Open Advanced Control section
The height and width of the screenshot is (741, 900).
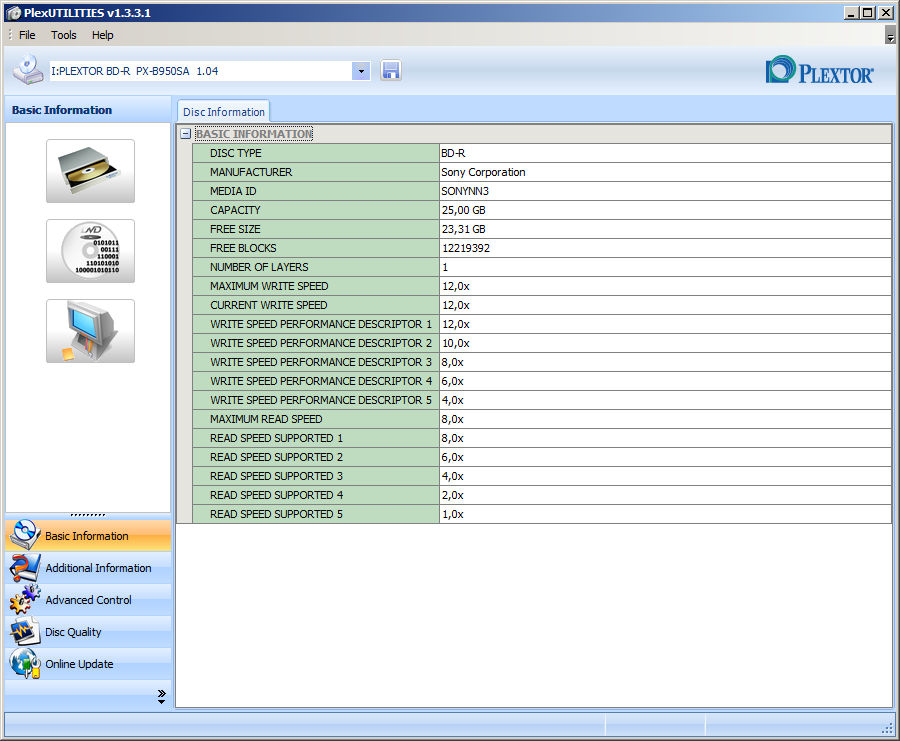tap(88, 600)
